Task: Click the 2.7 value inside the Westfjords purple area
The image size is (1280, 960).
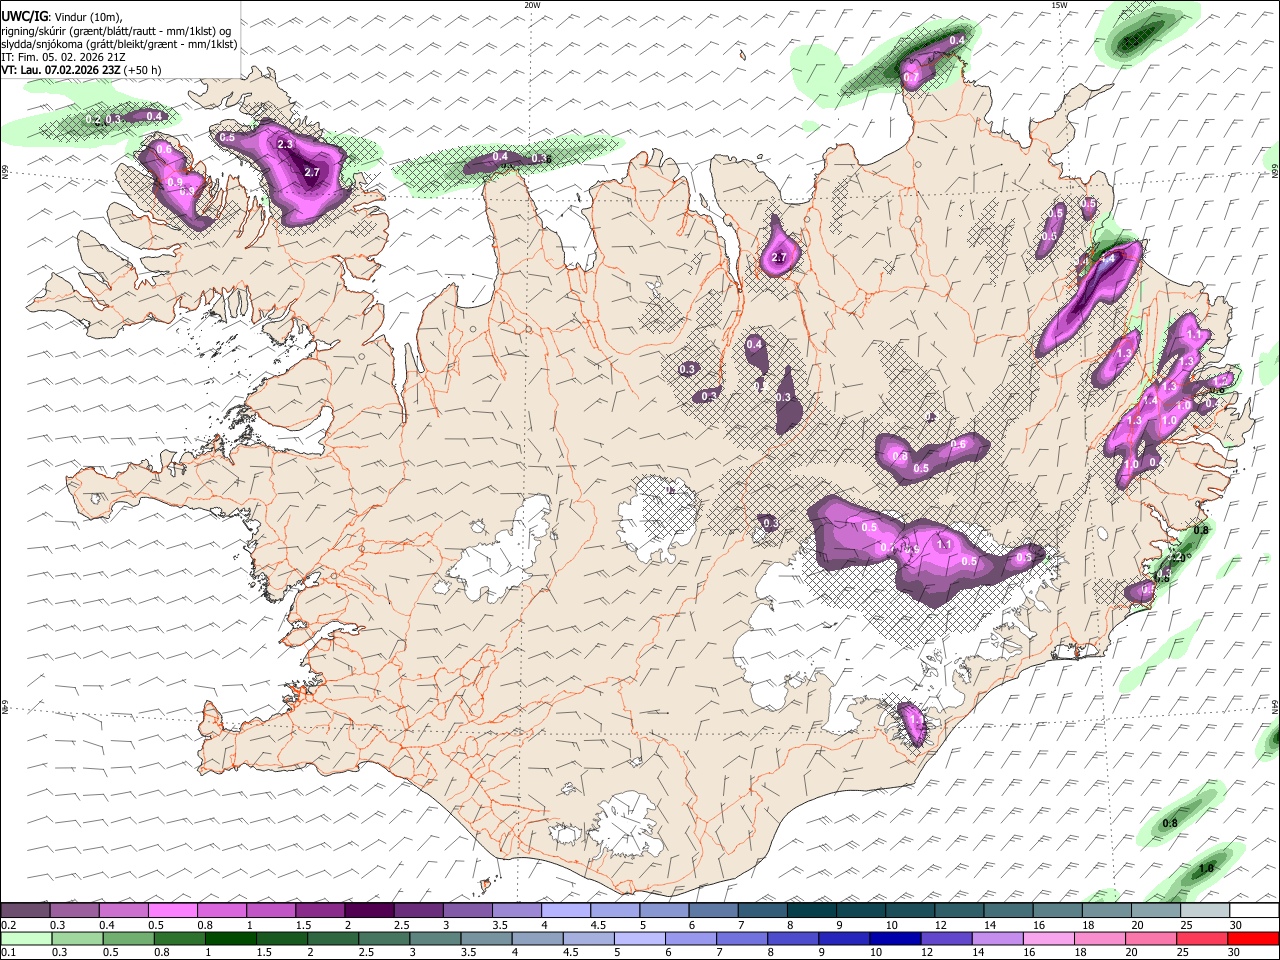Action: [311, 172]
